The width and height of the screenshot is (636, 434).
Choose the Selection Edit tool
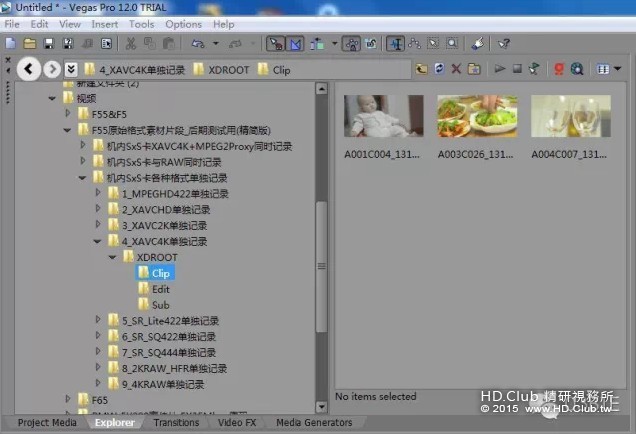coord(433,43)
